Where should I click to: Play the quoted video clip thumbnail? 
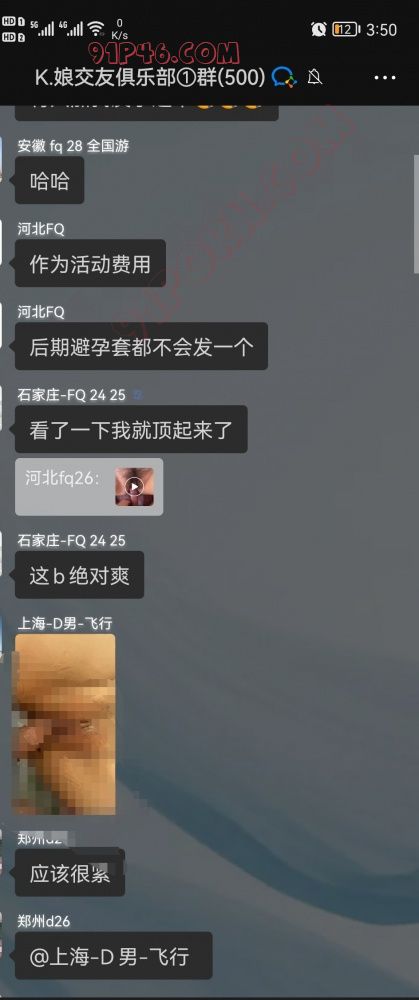coord(134,487)
